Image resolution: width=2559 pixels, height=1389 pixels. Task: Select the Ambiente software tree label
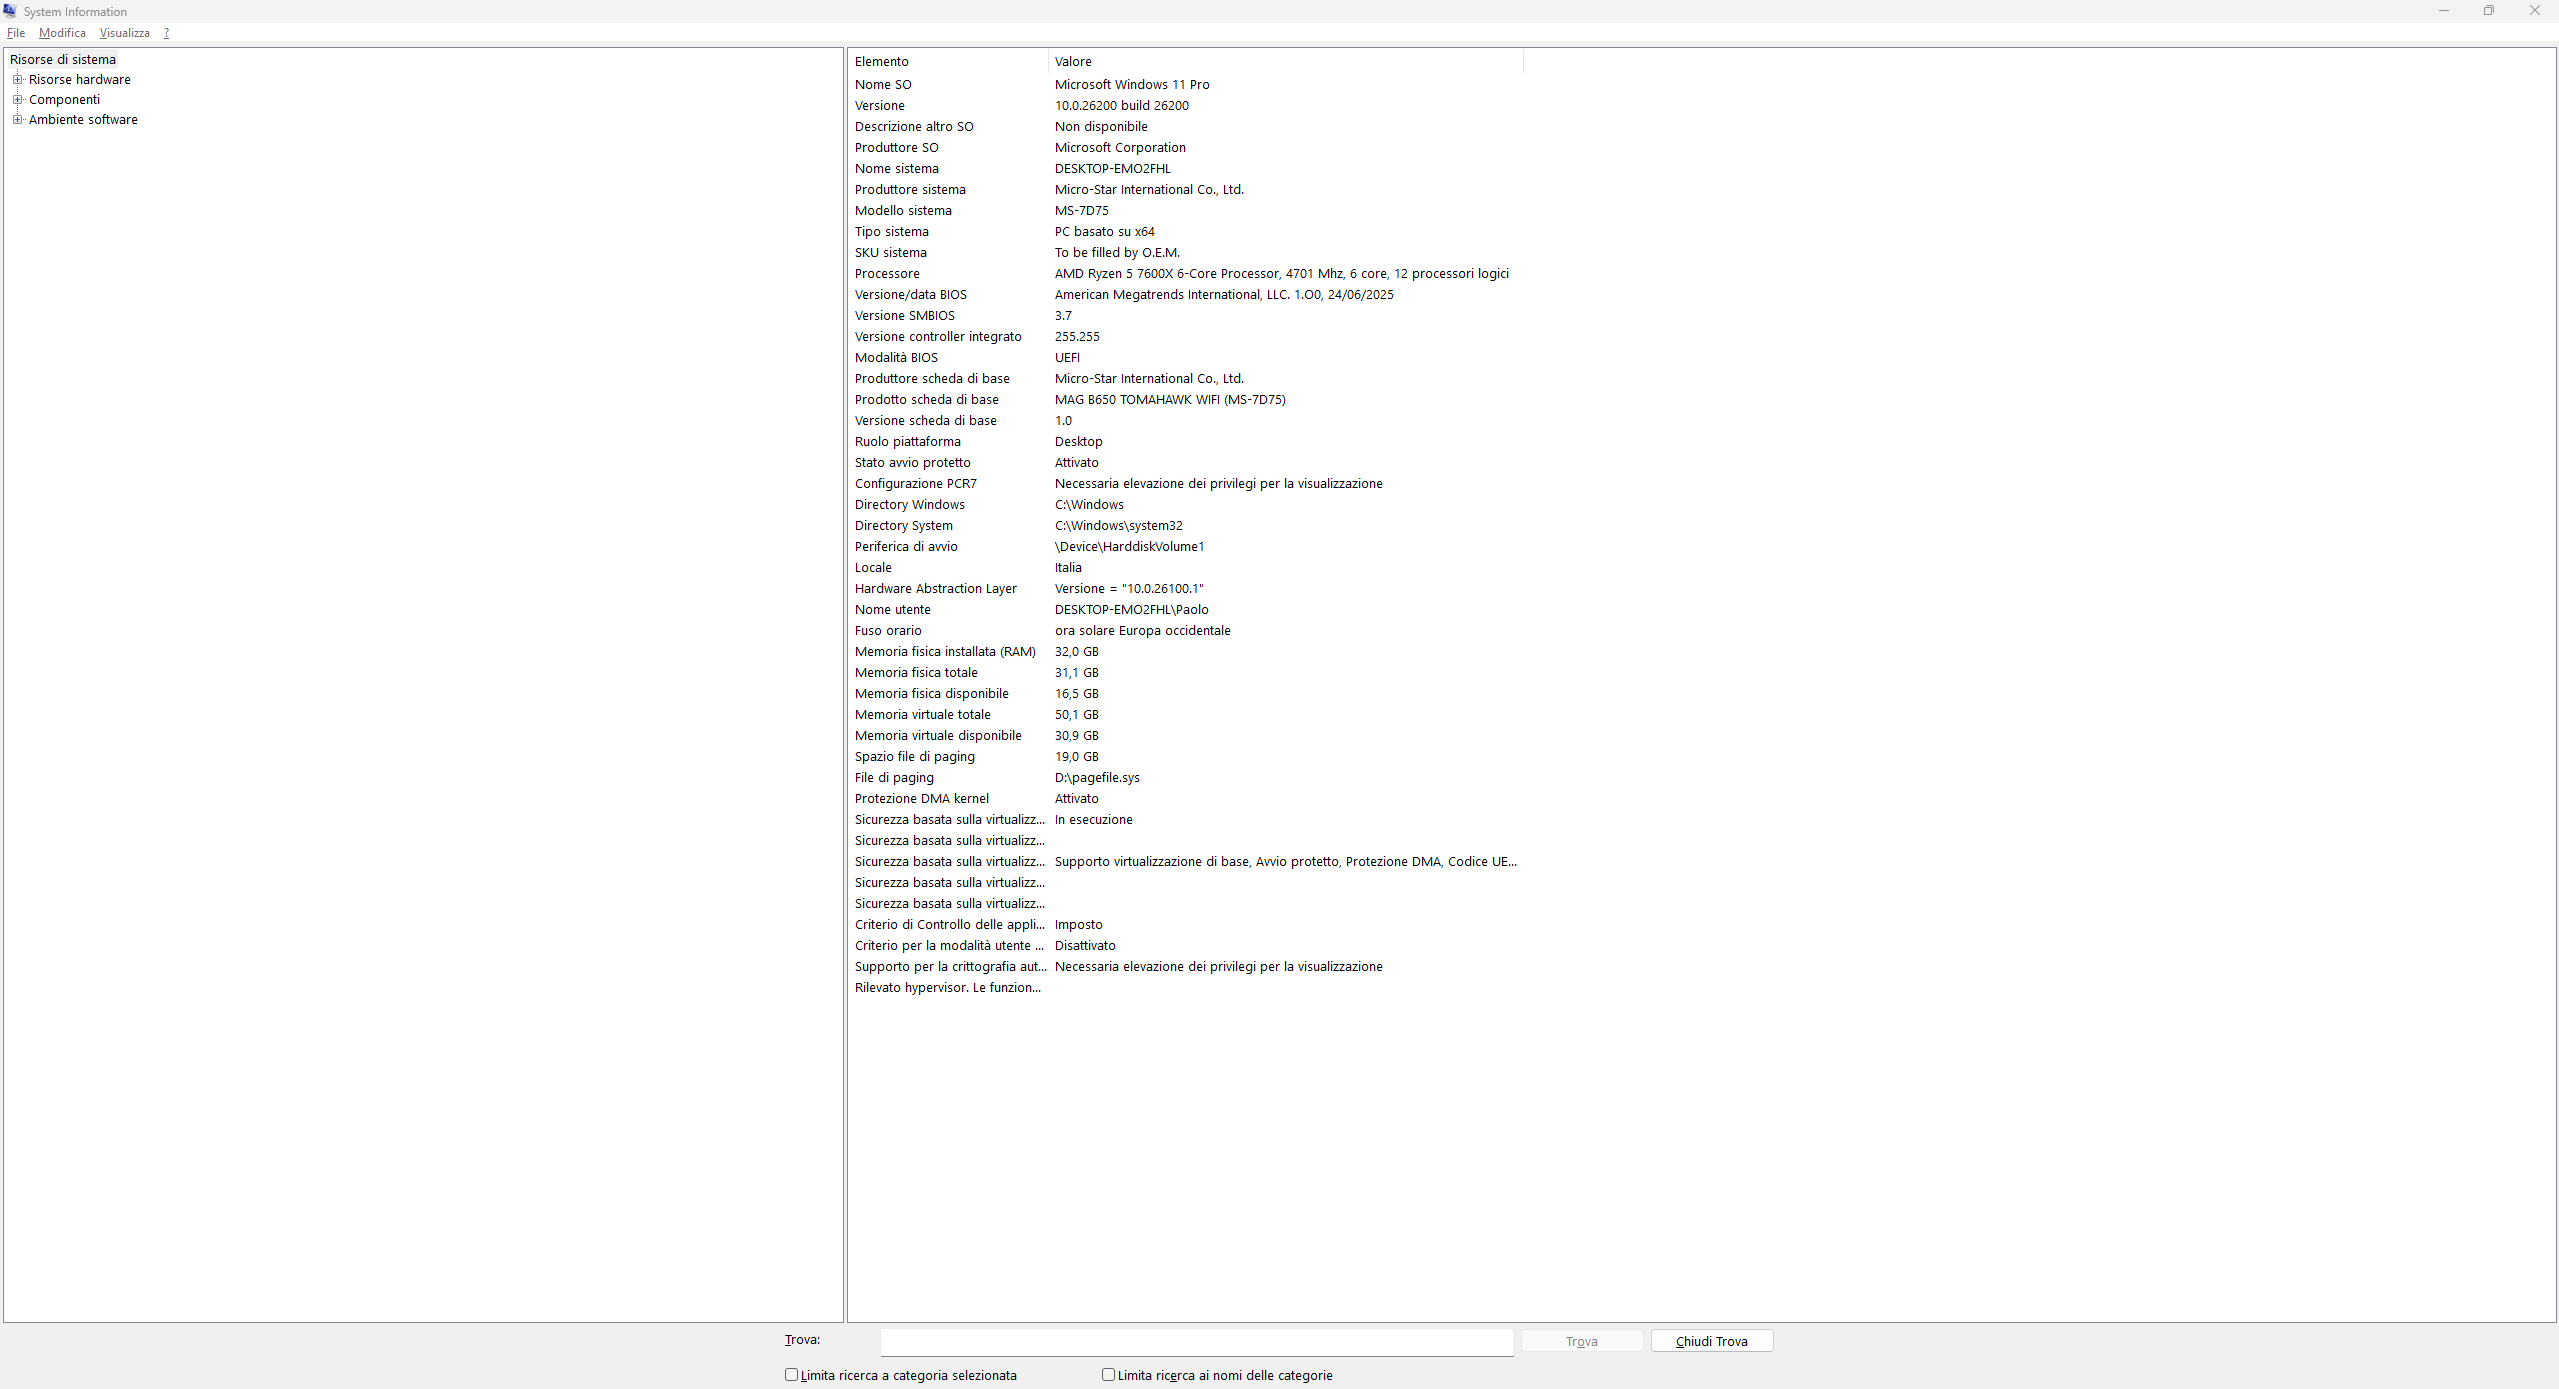tap(84, 119)
